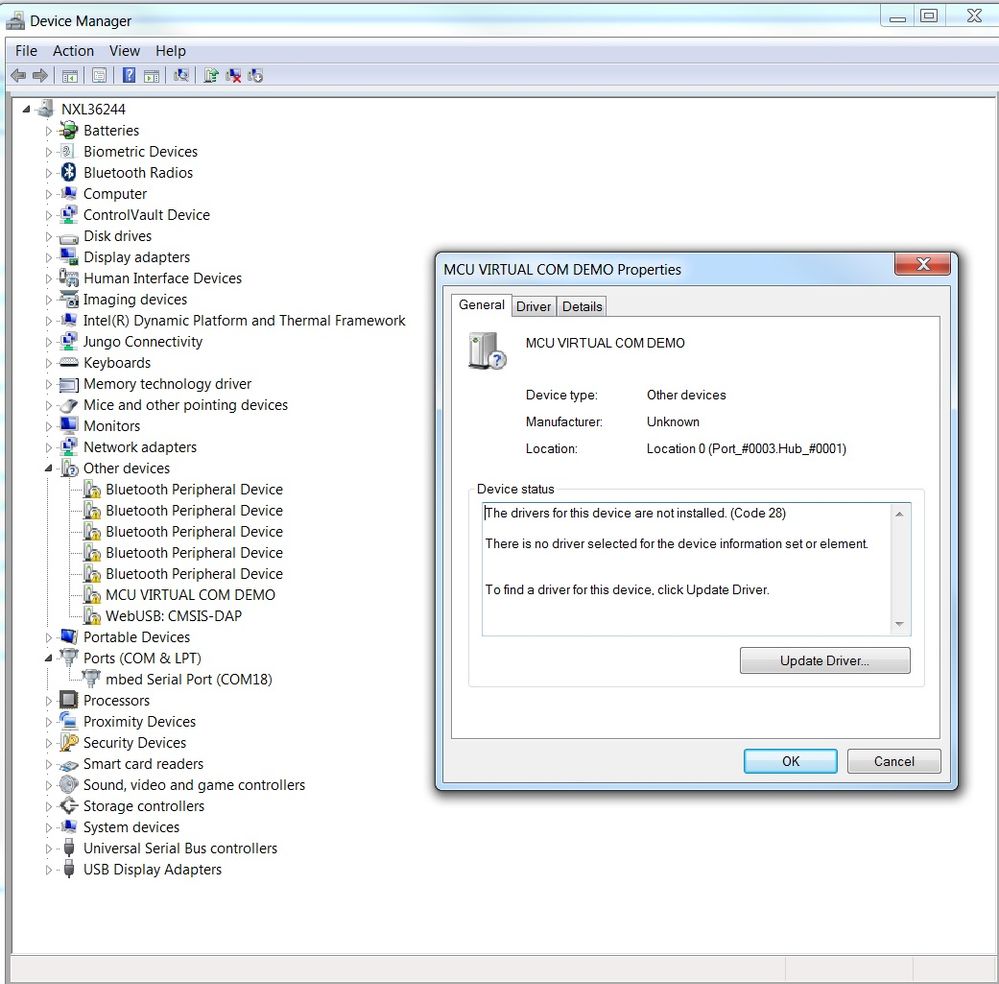
Task: Close the MCU VIRTUAL COM DEMO Properties dialog
Action: pyautogui.click(x=922, y=264)
